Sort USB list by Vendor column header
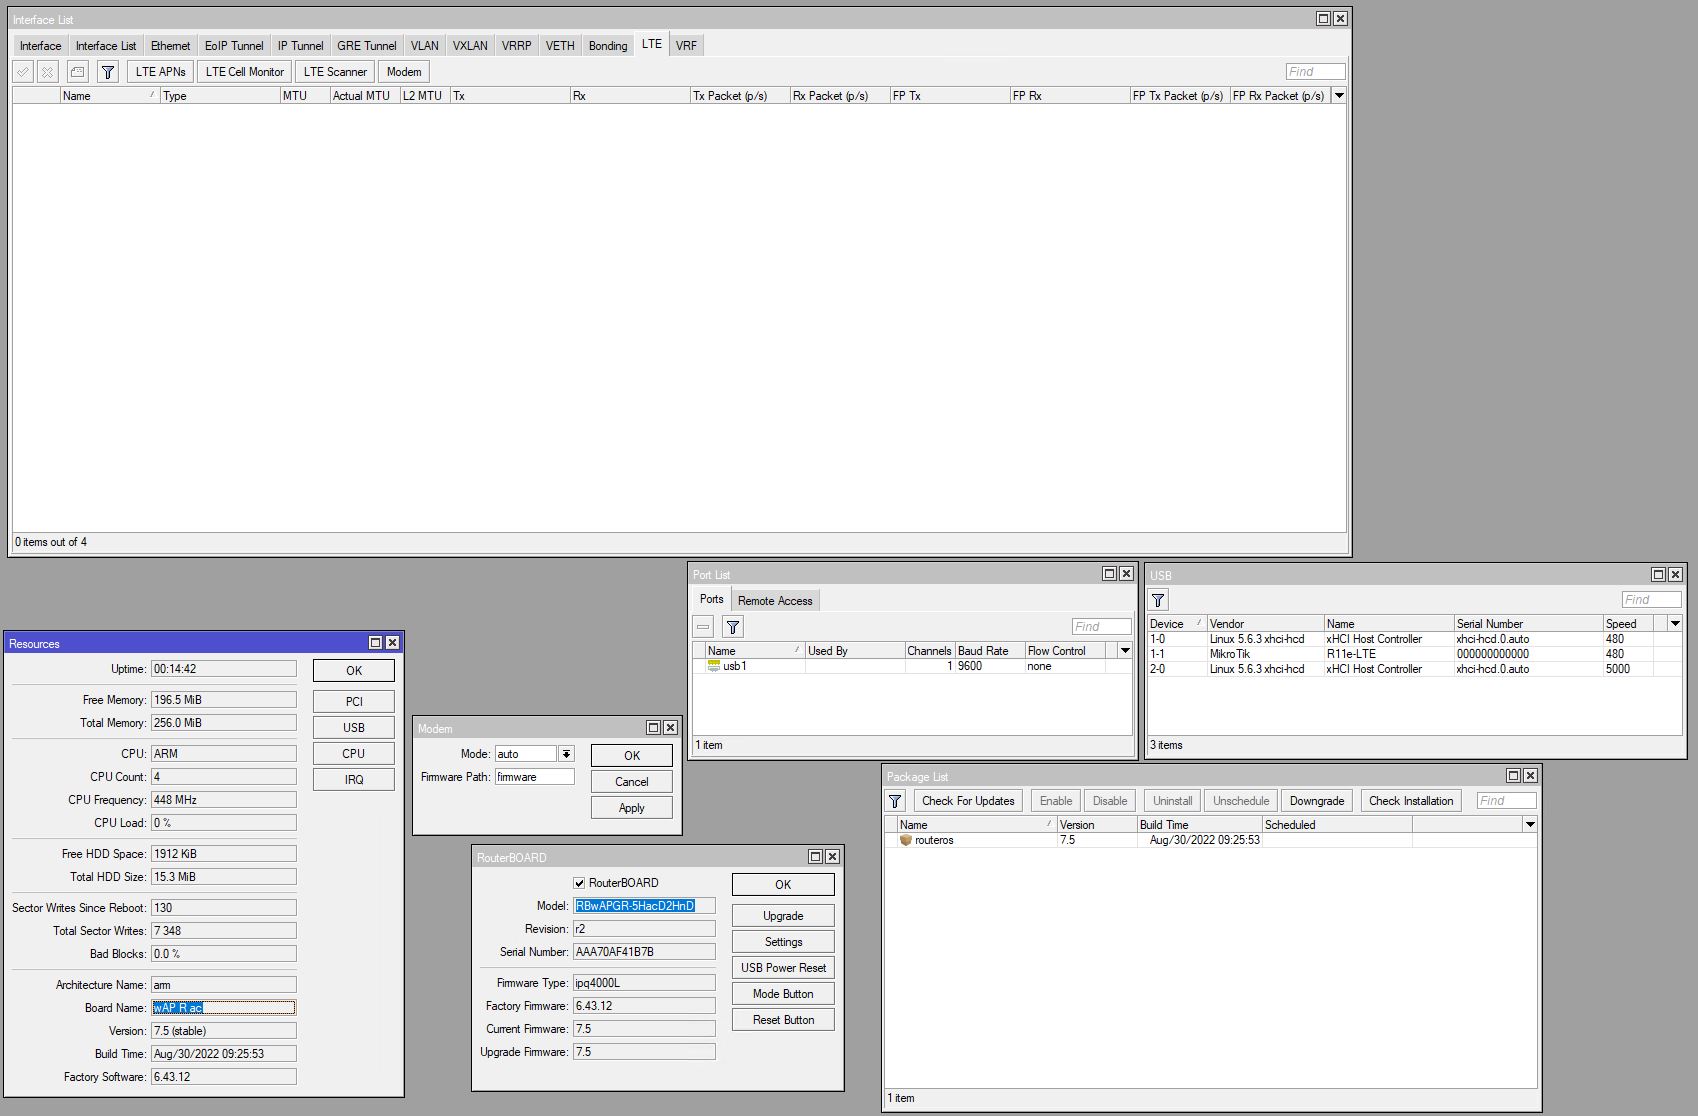1698x1116 pixels. 1265,624
